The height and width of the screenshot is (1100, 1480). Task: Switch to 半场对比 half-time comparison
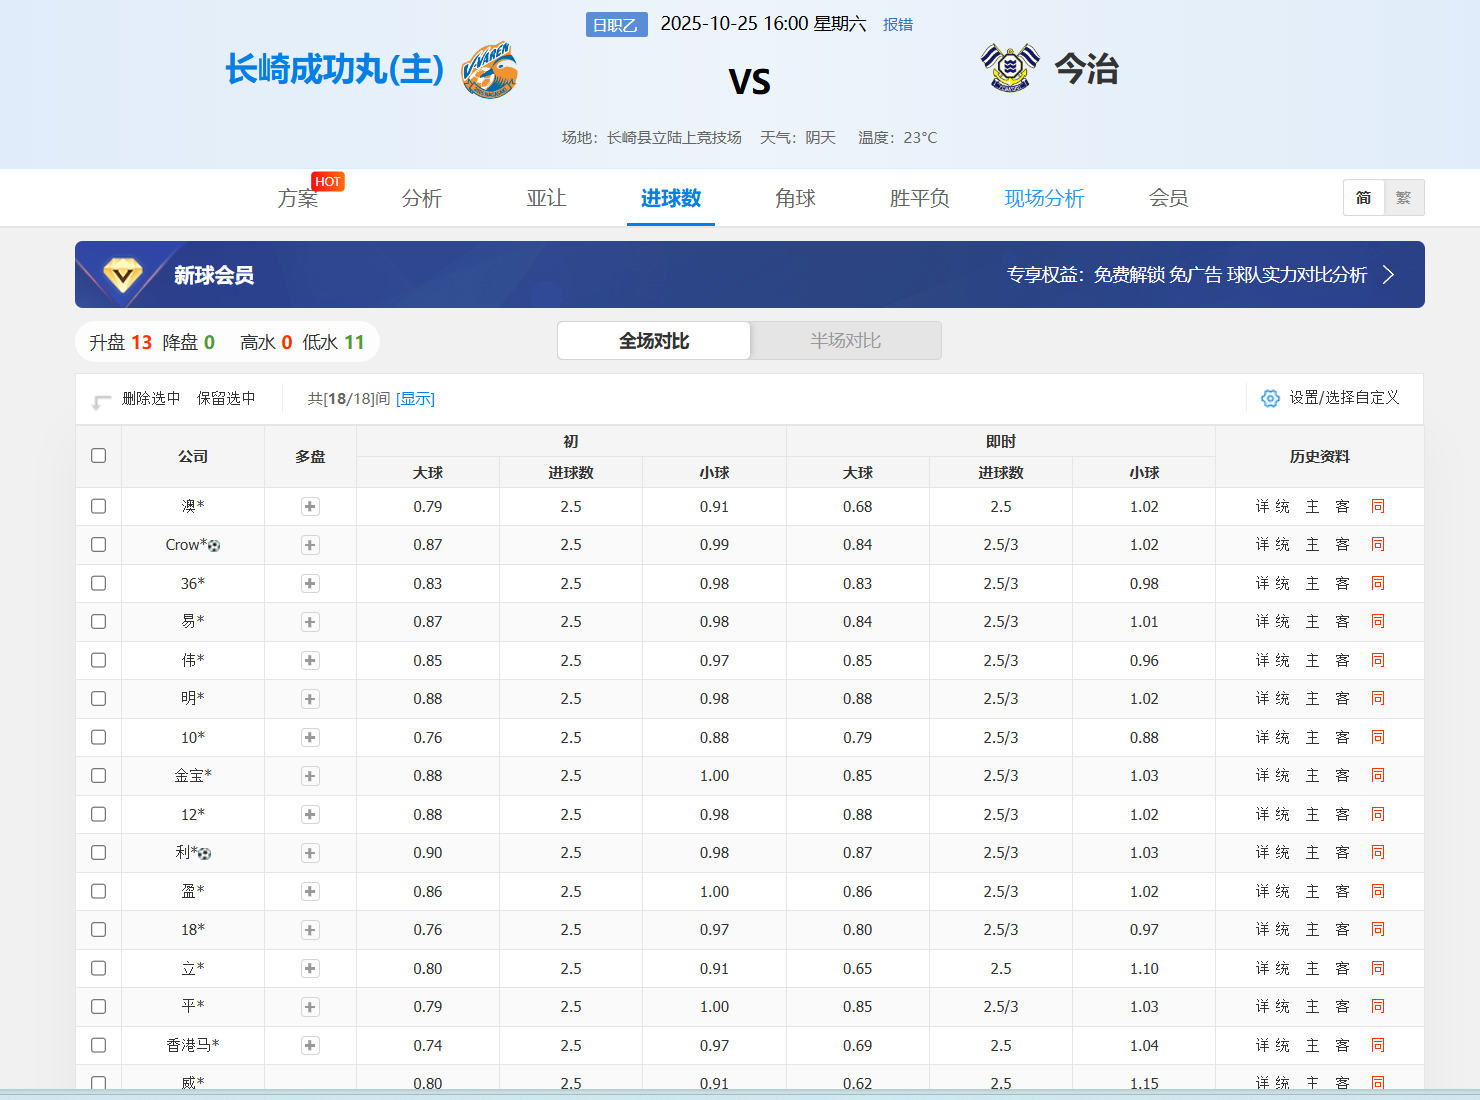(846, 340)
